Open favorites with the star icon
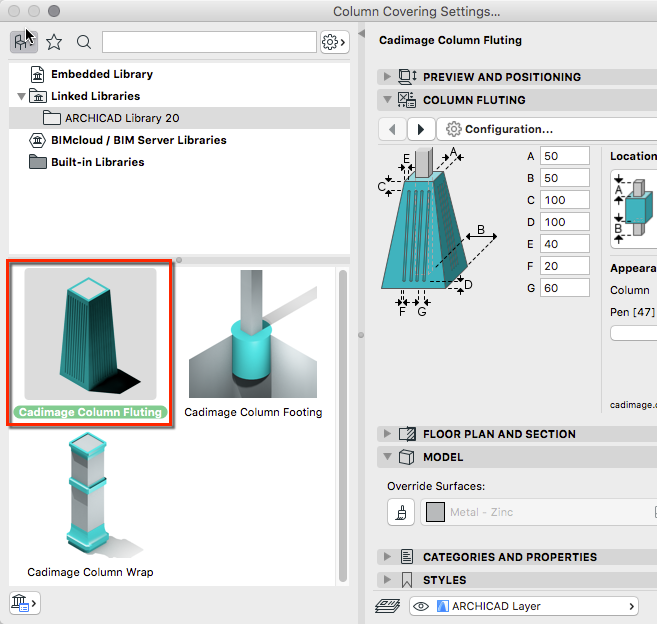 (54, 42)
